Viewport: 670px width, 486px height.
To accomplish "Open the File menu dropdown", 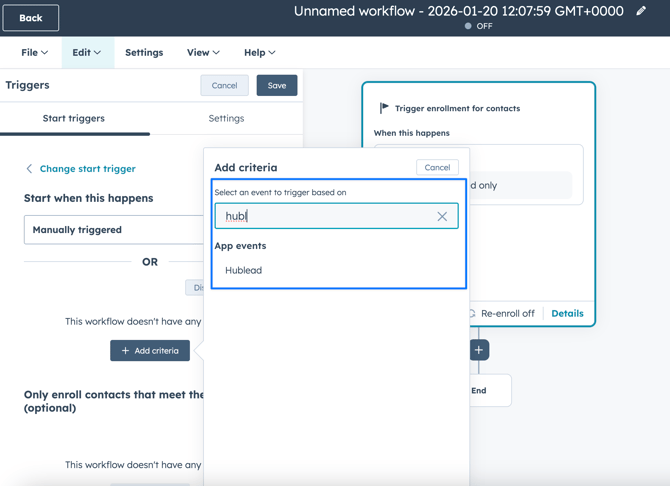I will 34,52.
